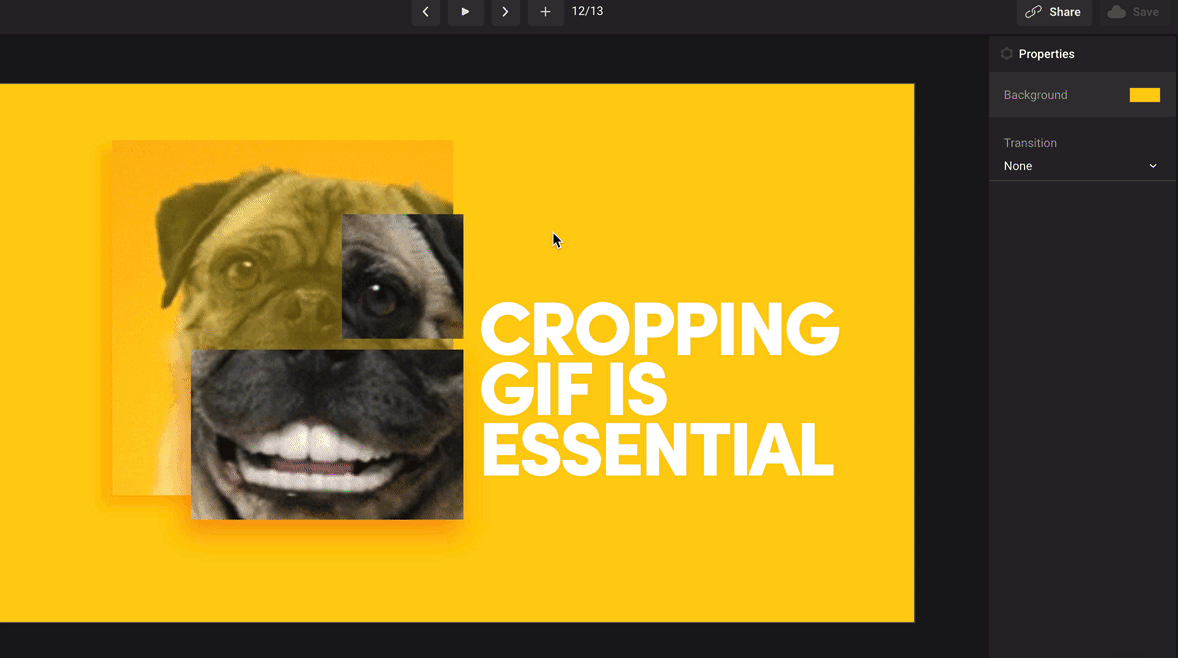1178x658 pixels.
Task: Click the 12/13 slide counter
Action: pyautogui.click(x=587, y=12)
